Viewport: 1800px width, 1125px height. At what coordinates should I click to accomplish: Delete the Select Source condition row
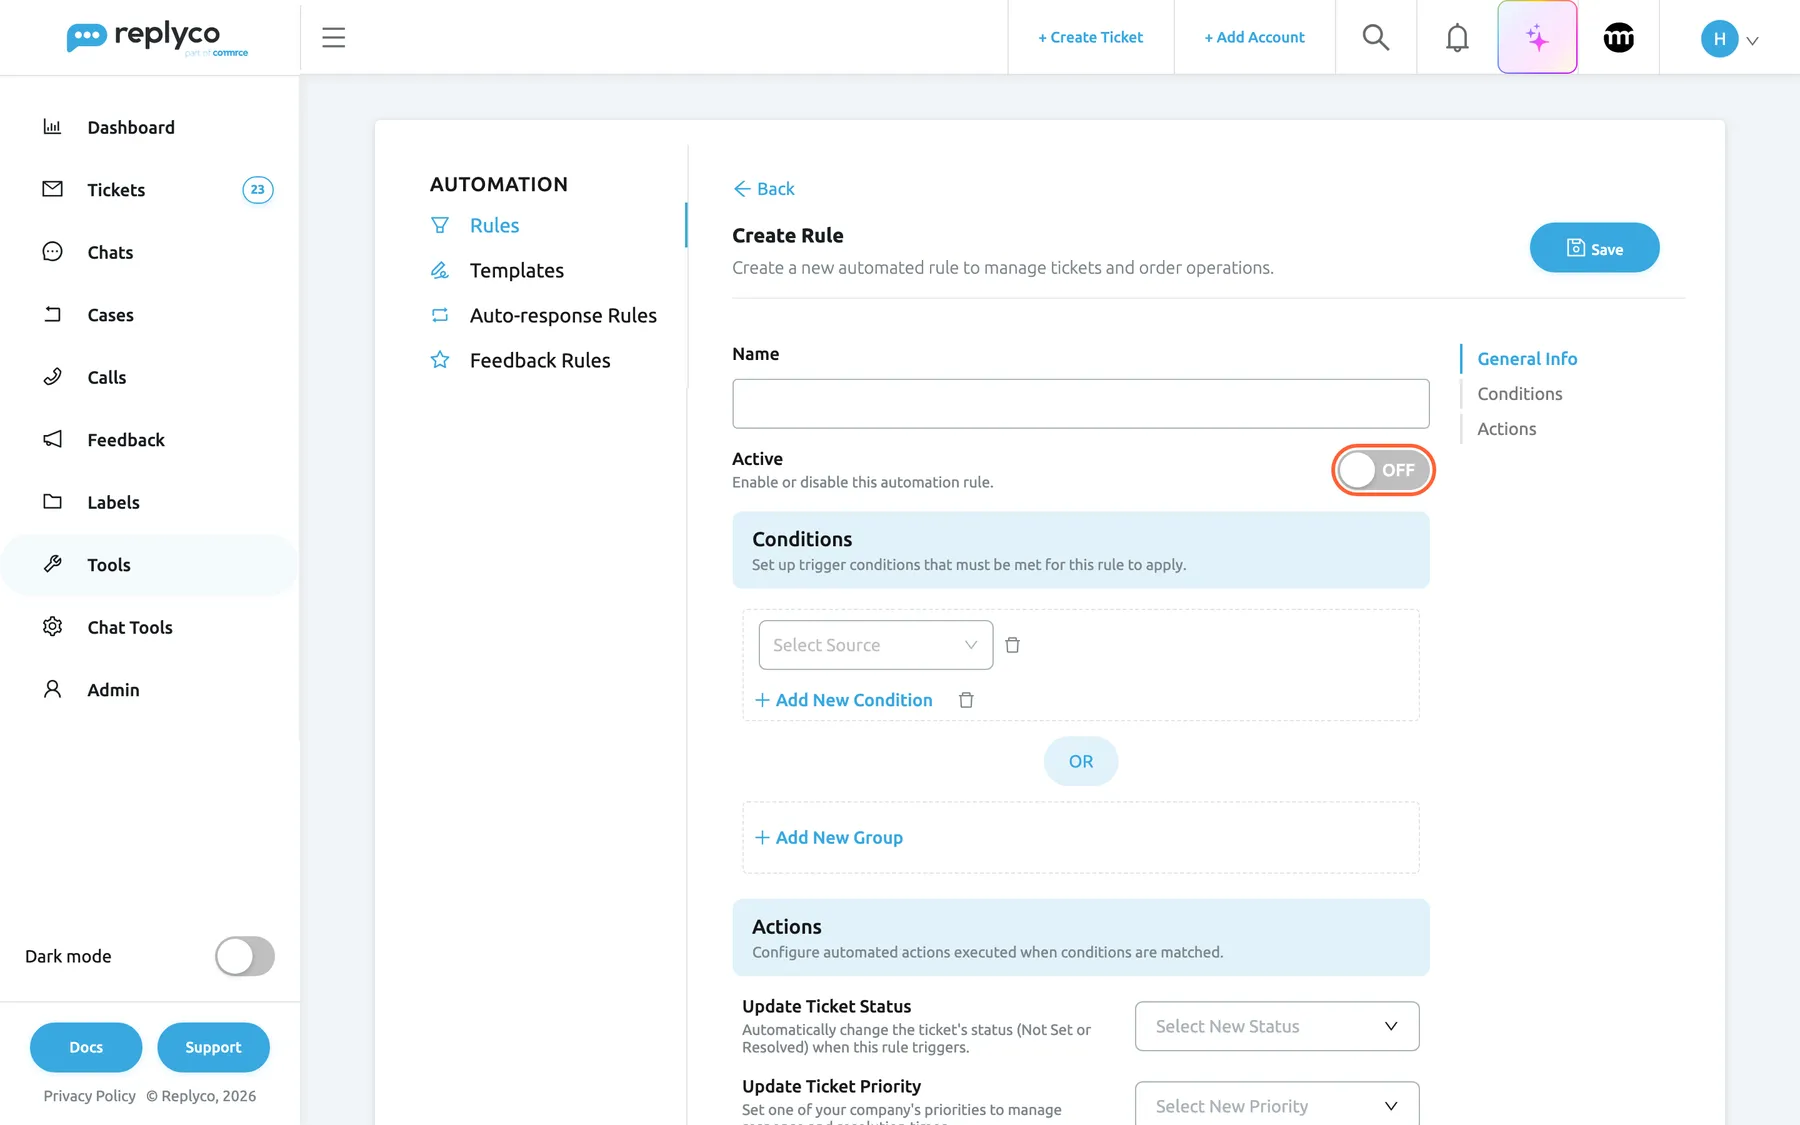point(1012,645)
